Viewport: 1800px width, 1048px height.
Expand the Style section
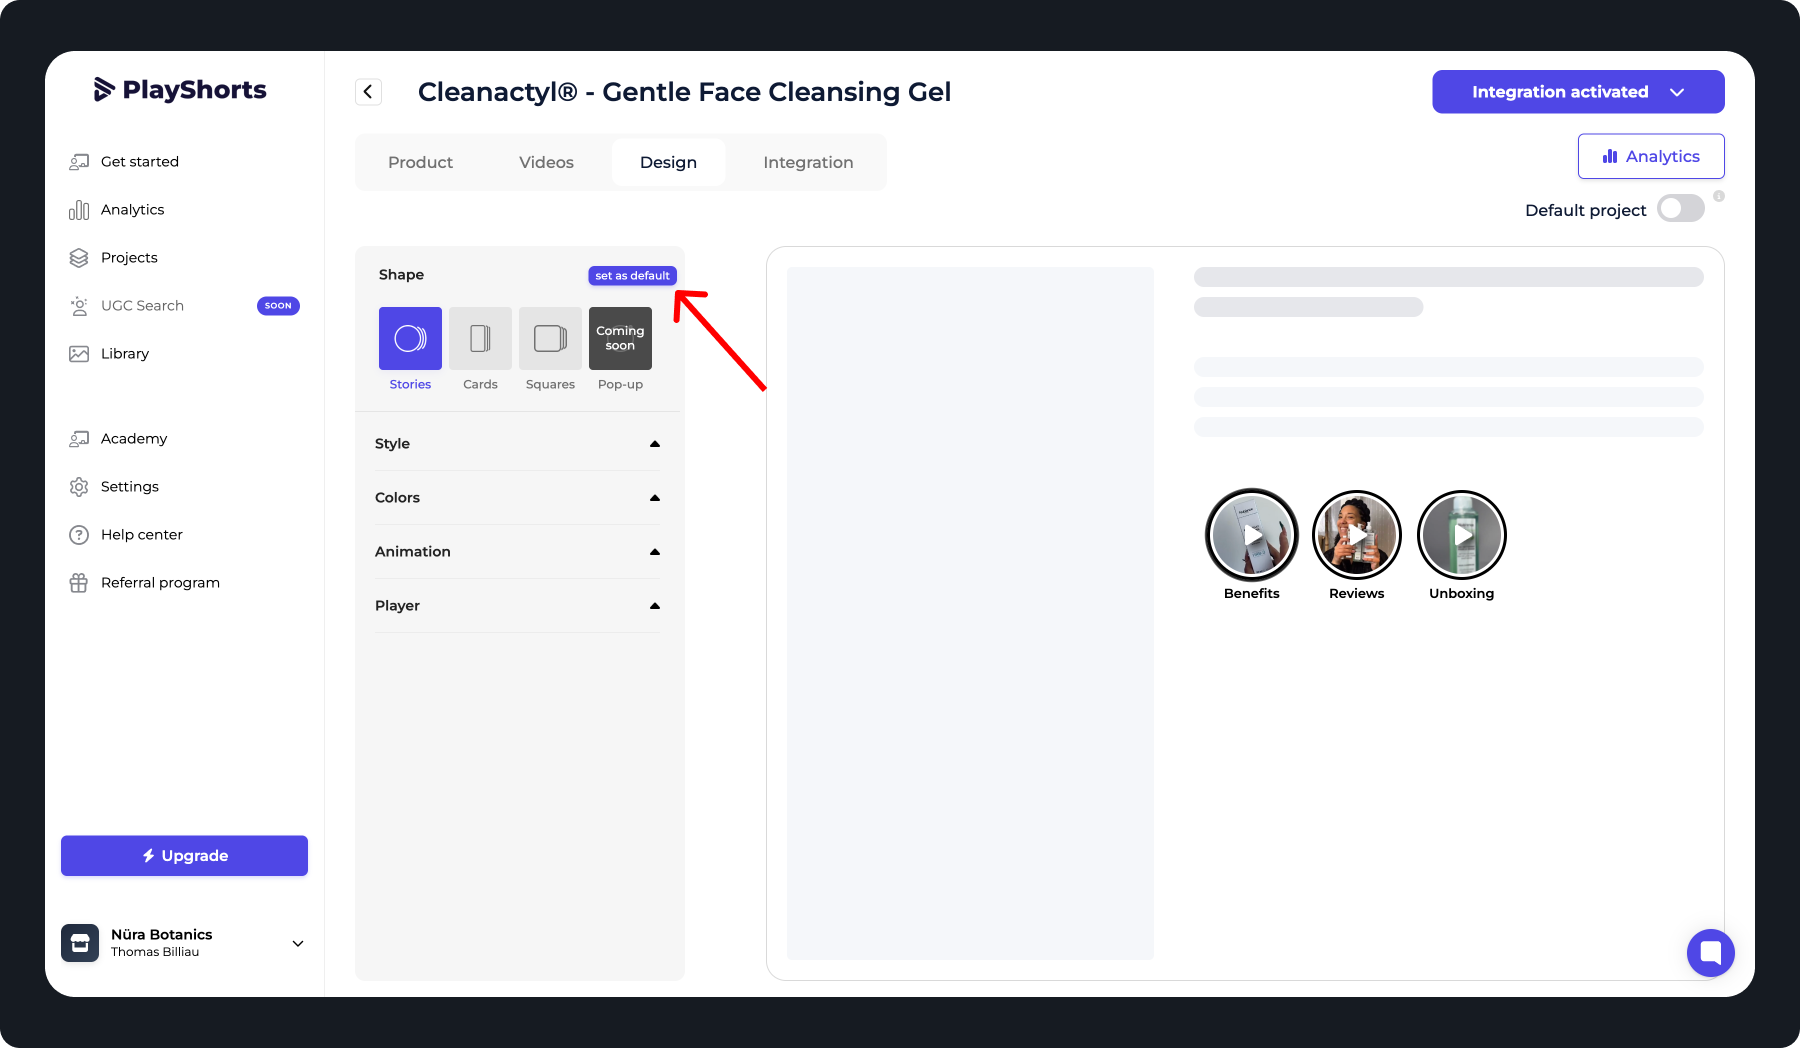[517, 444]
